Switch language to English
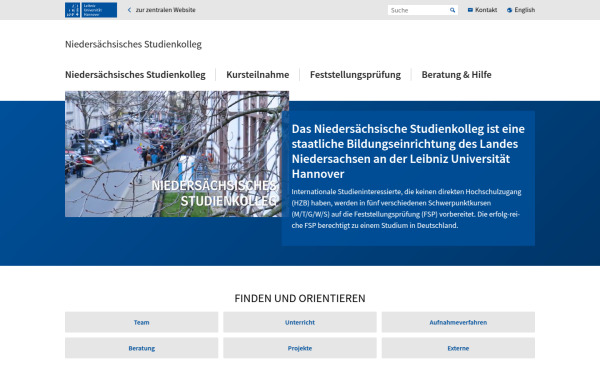Image resolution: width=600 pixels, height=375 pixels. click(524, 10)
